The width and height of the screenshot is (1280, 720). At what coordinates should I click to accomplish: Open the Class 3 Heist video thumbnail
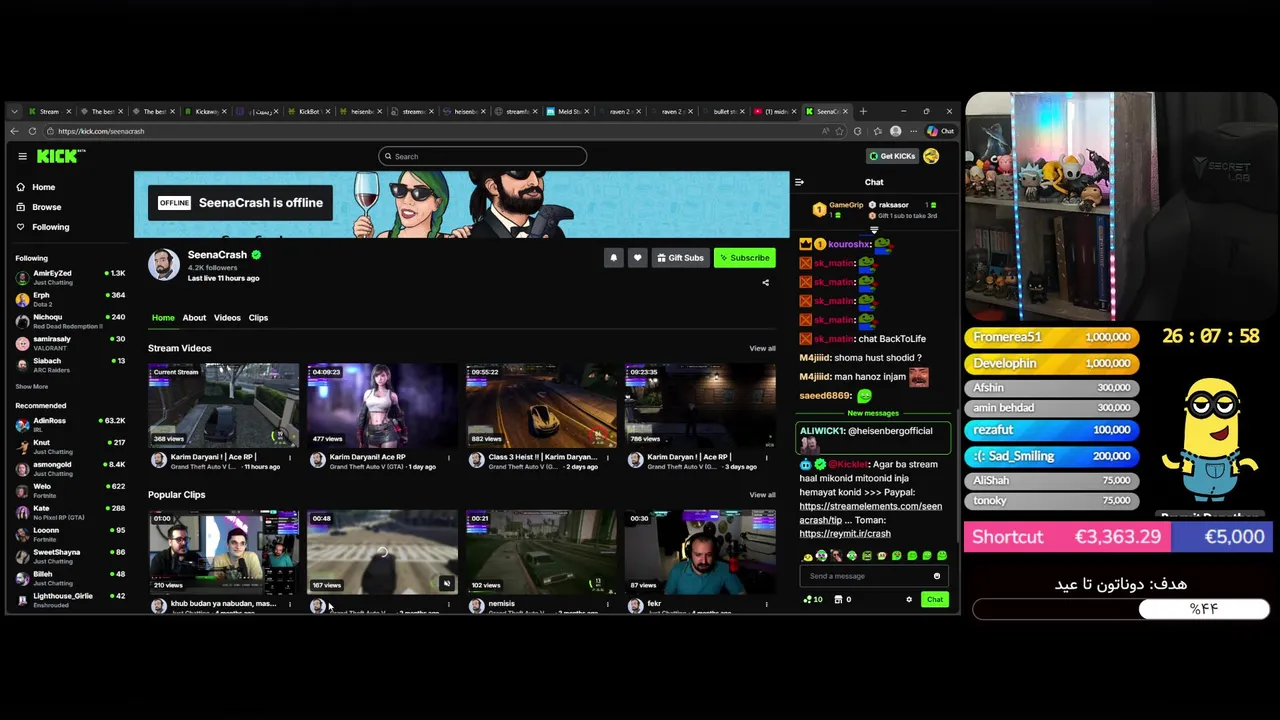(541, 405)
